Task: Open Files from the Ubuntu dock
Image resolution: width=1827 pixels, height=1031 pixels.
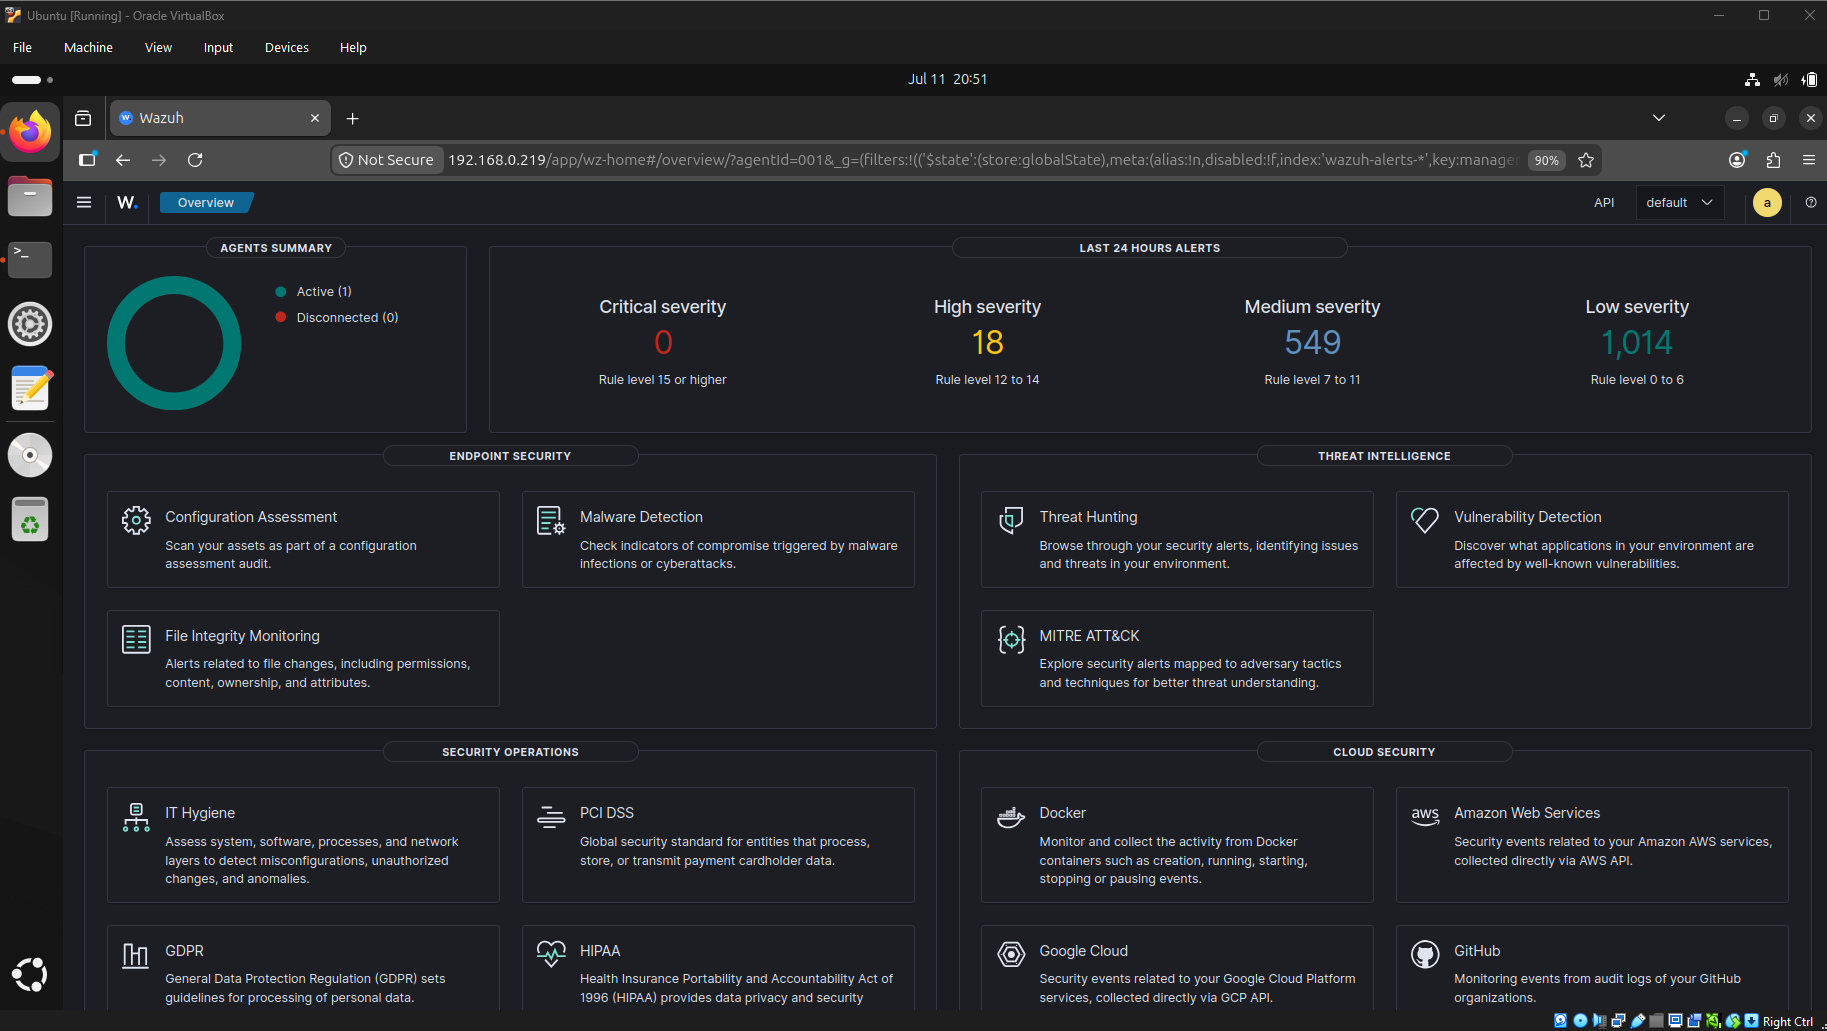Action: 30,195
